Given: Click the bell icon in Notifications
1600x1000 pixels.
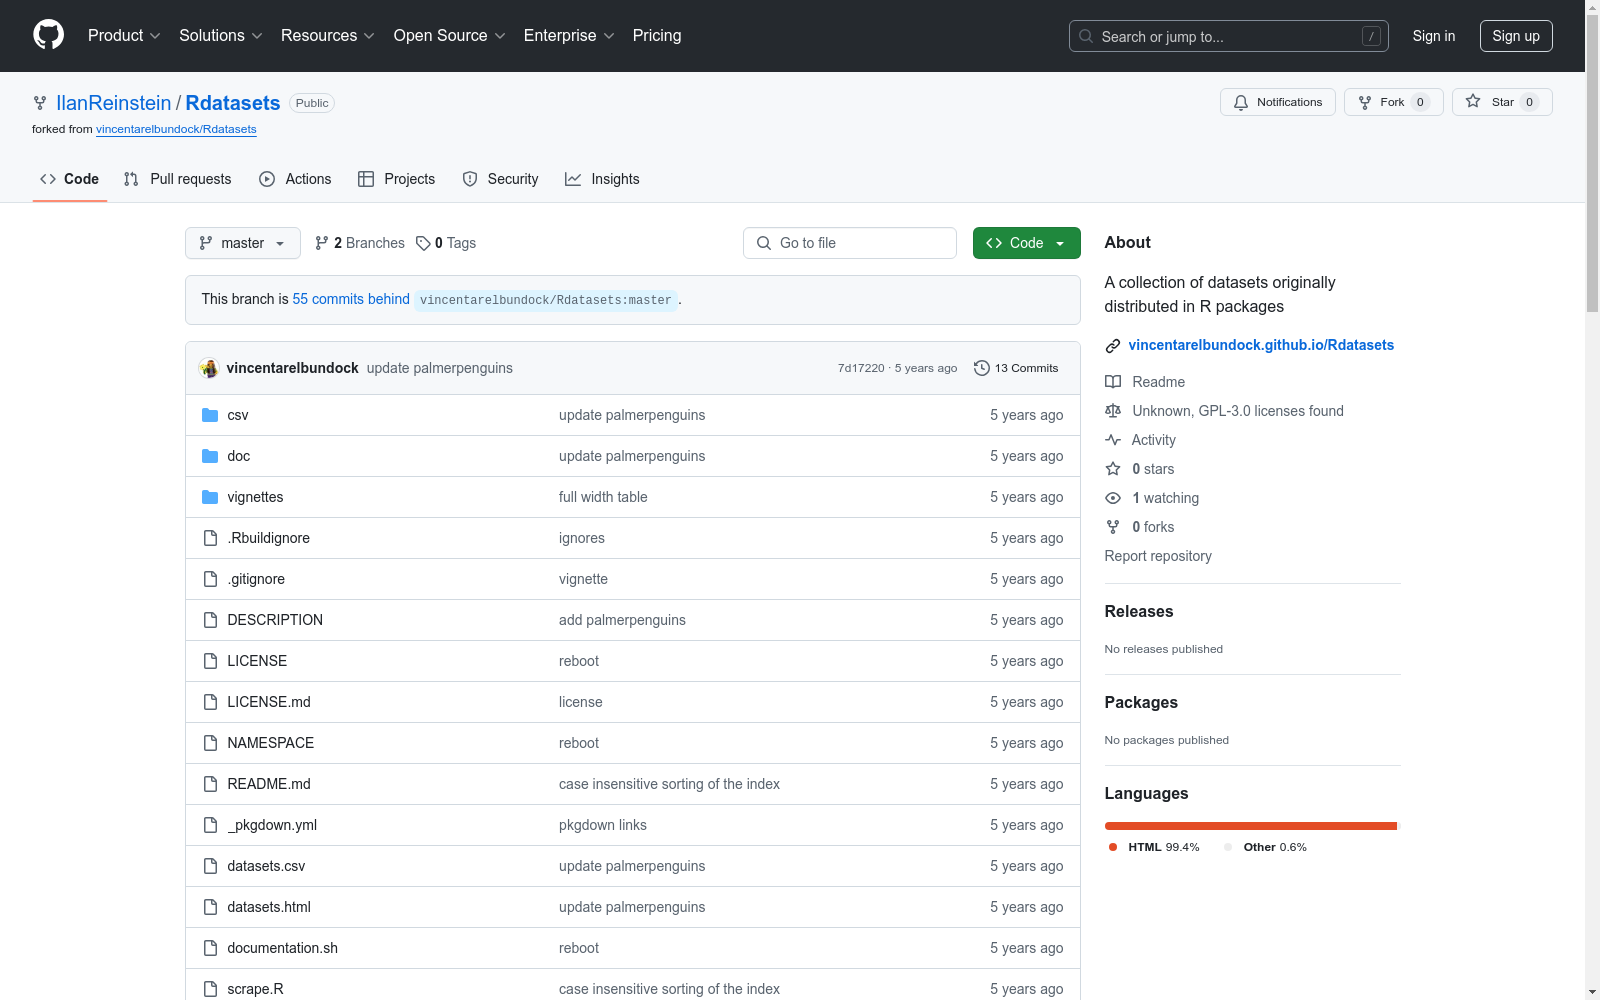Looking at the screenshot, I should [1241, 102].
